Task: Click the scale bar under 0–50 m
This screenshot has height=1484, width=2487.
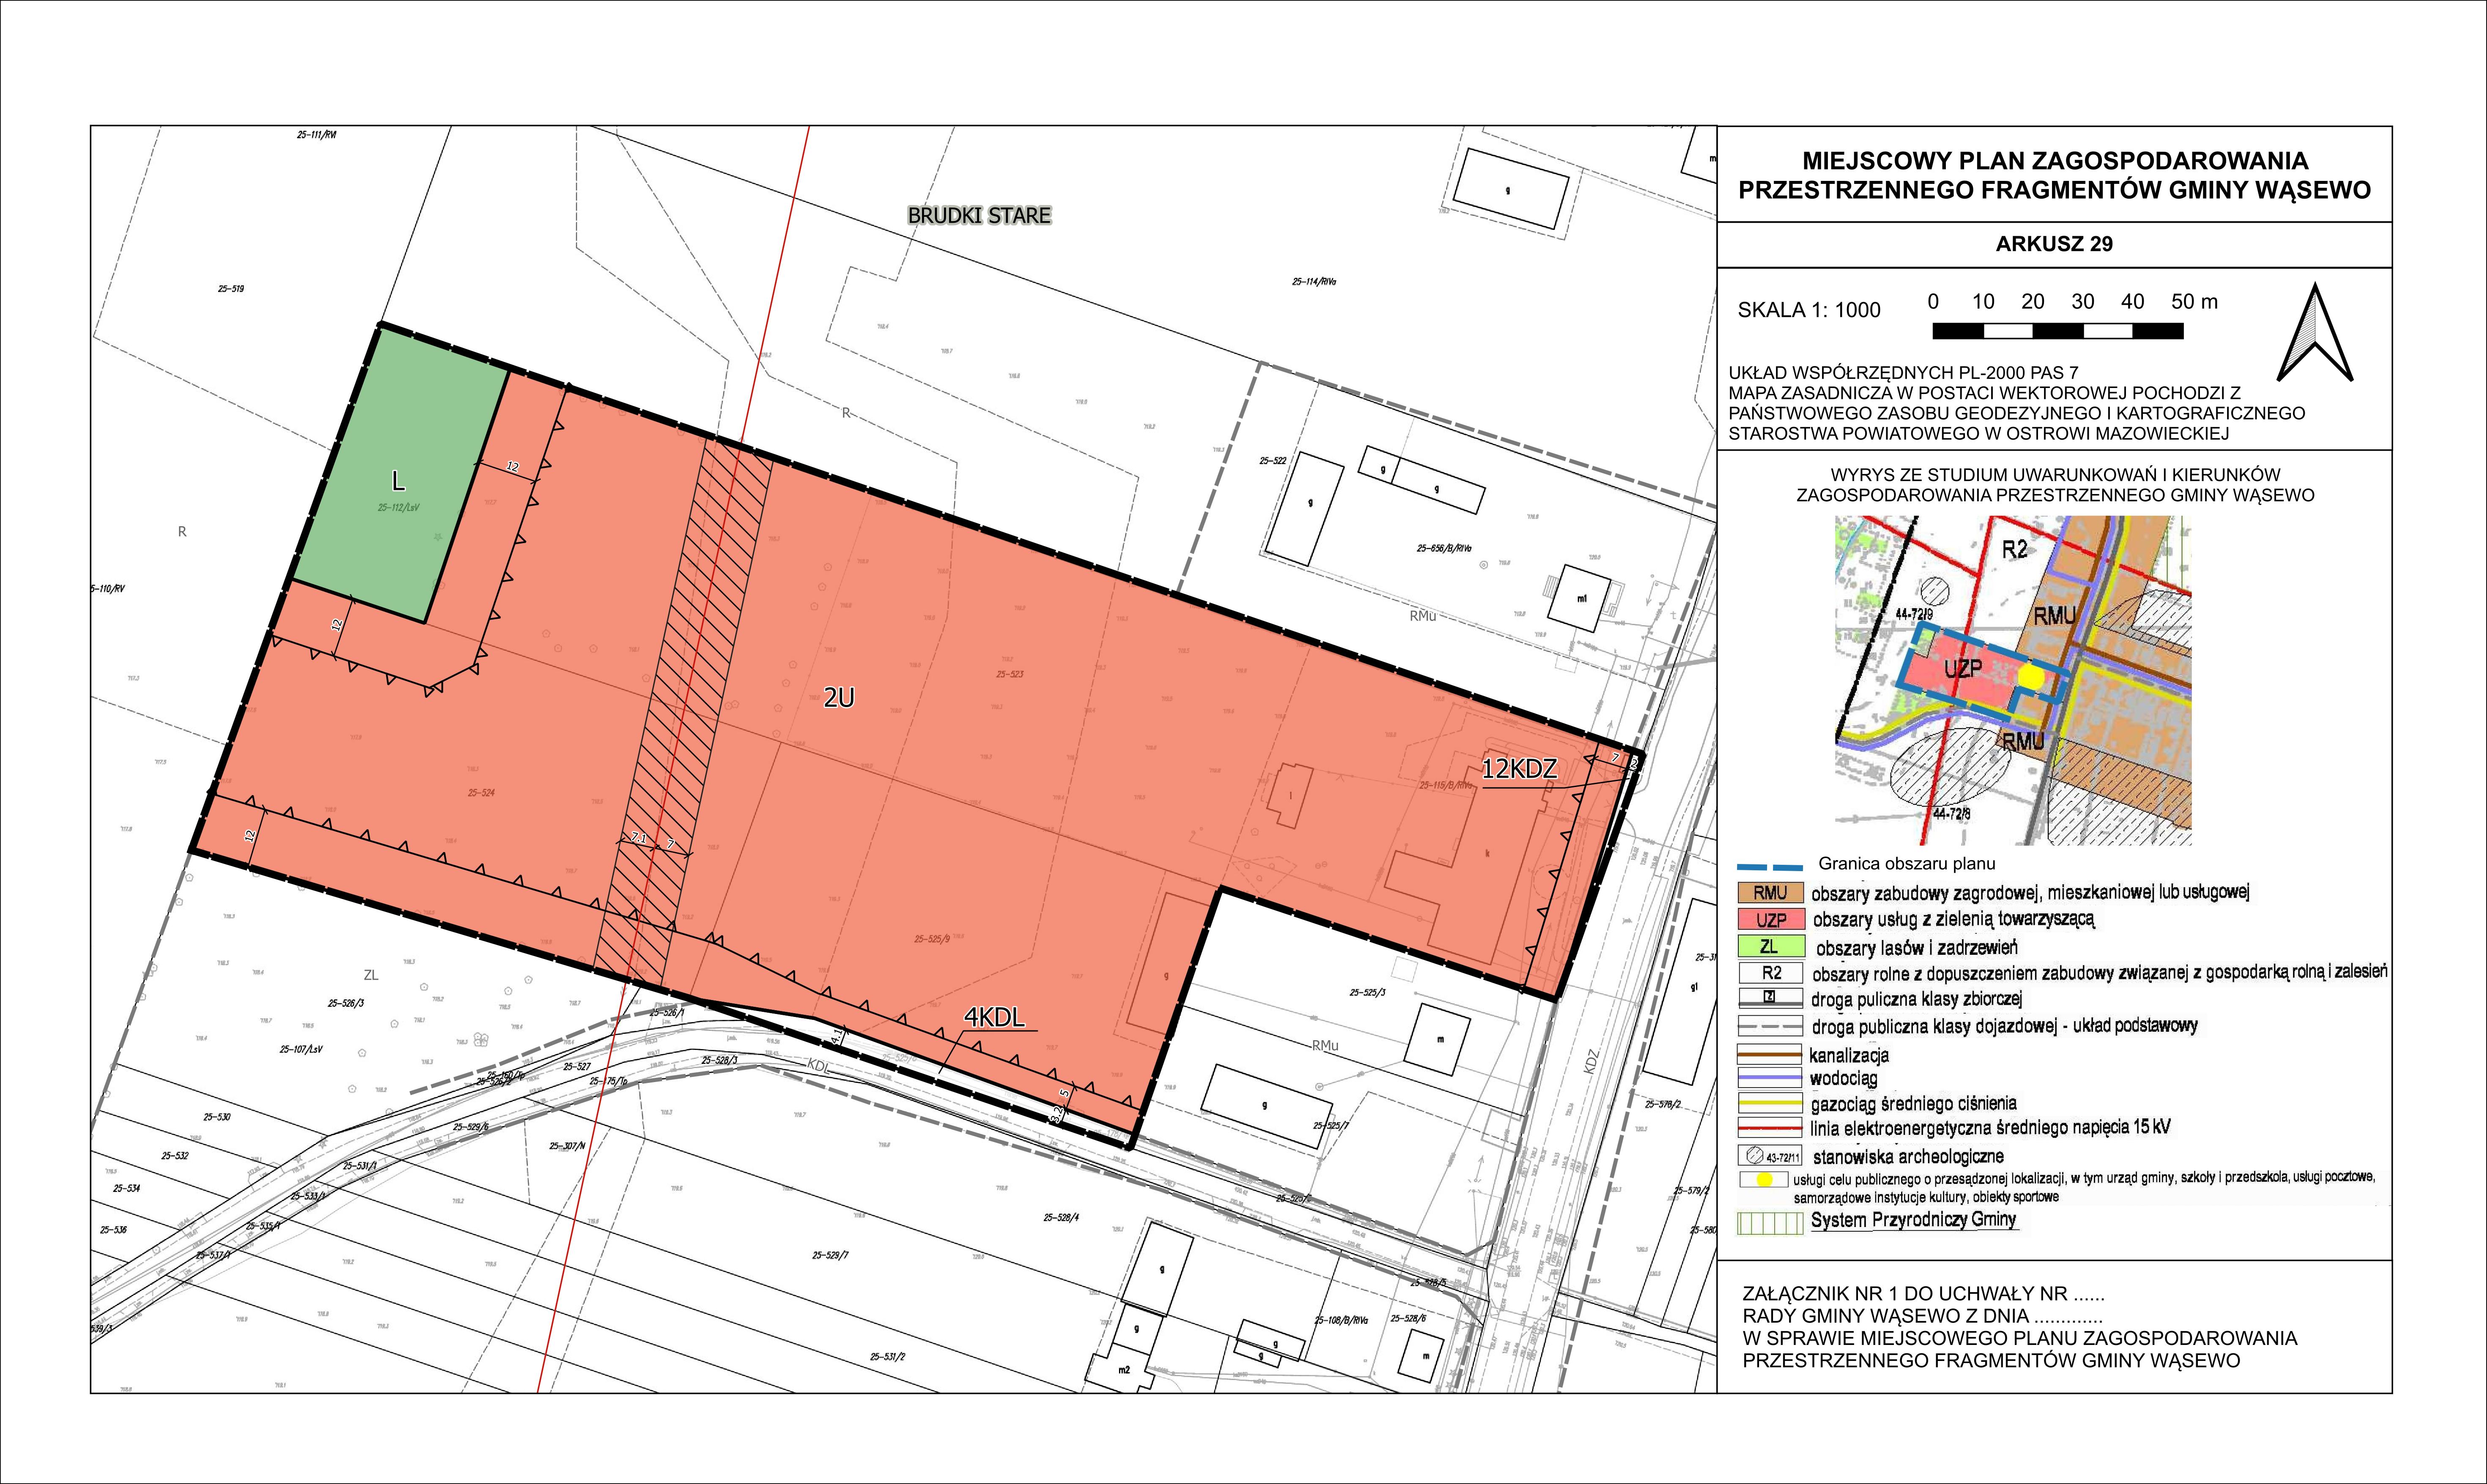Action: tap(2057, 331)
